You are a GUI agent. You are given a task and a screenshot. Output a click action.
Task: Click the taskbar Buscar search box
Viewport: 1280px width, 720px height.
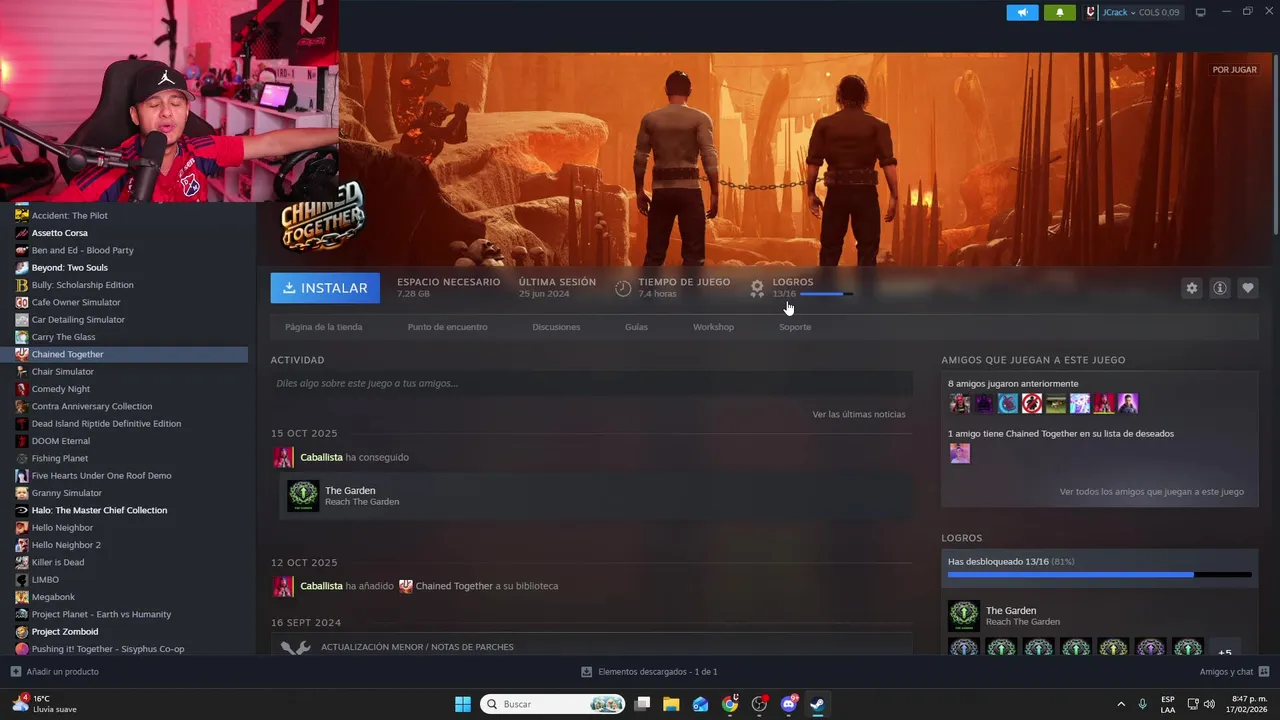[554, 704]
